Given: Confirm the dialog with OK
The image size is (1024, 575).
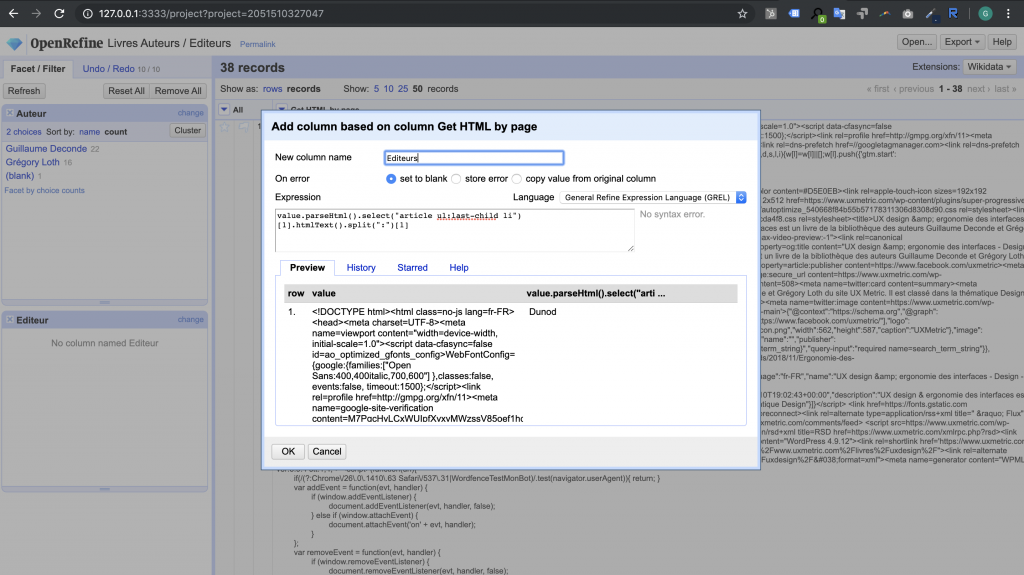Looking at the screenshot, I should (x=288, y=452).
